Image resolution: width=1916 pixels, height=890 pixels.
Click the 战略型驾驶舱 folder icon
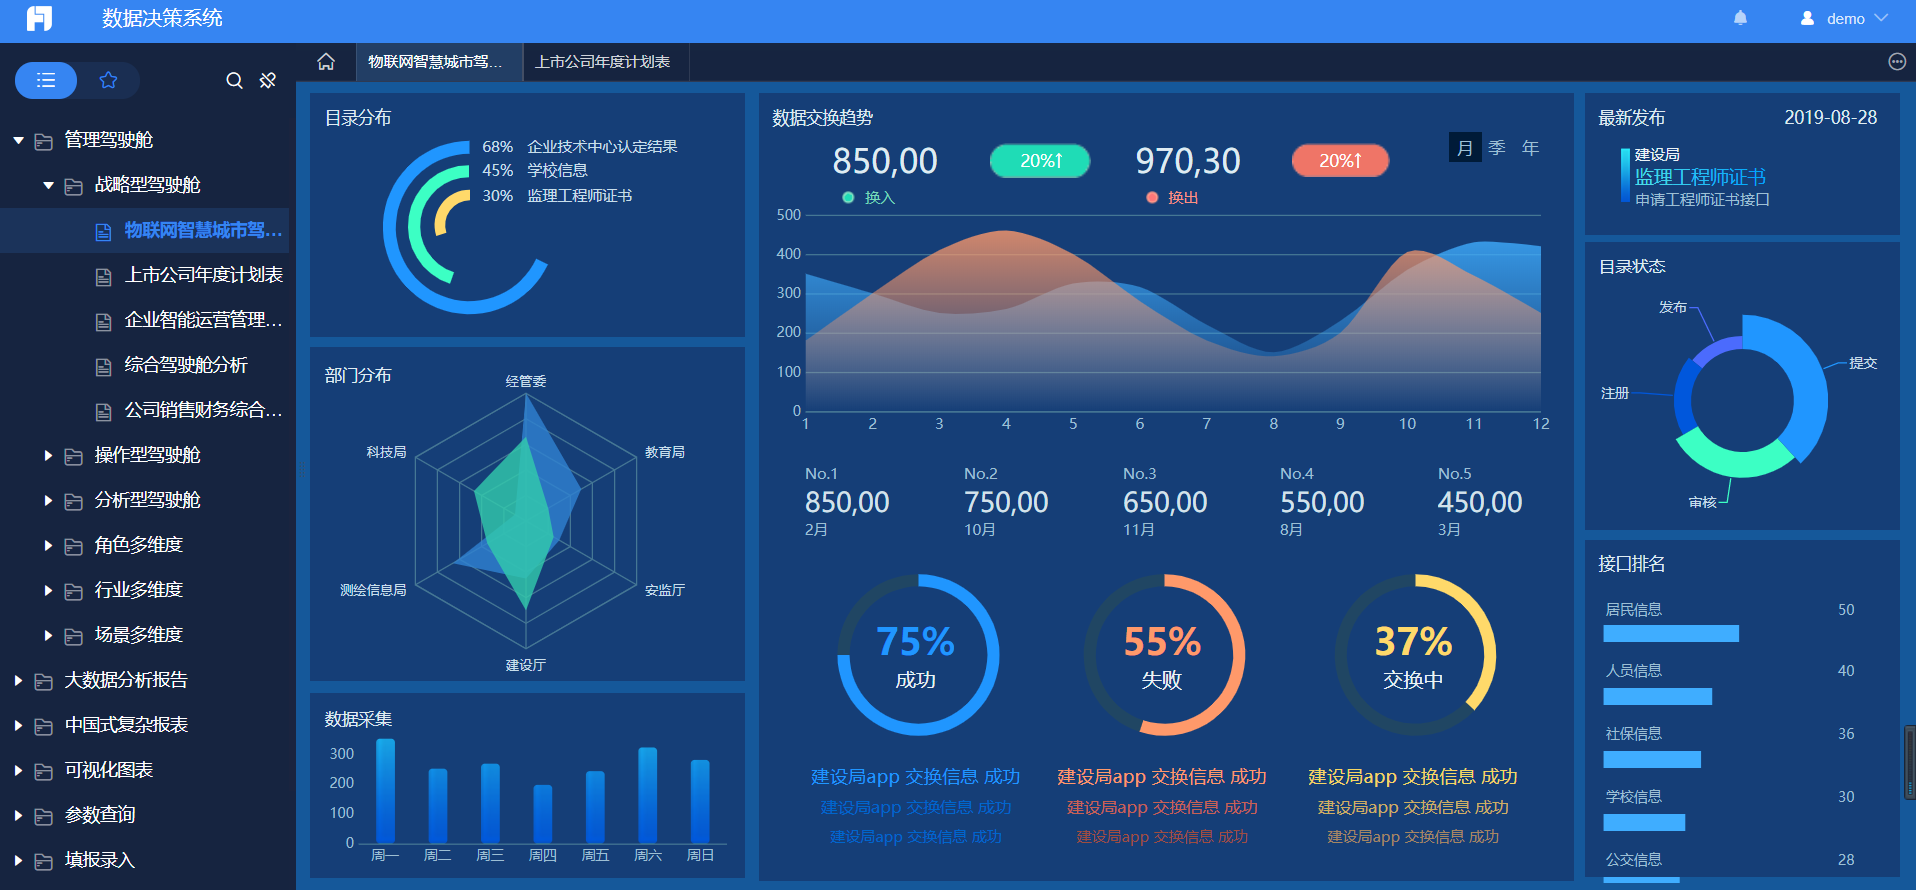[x=74, y=186]
